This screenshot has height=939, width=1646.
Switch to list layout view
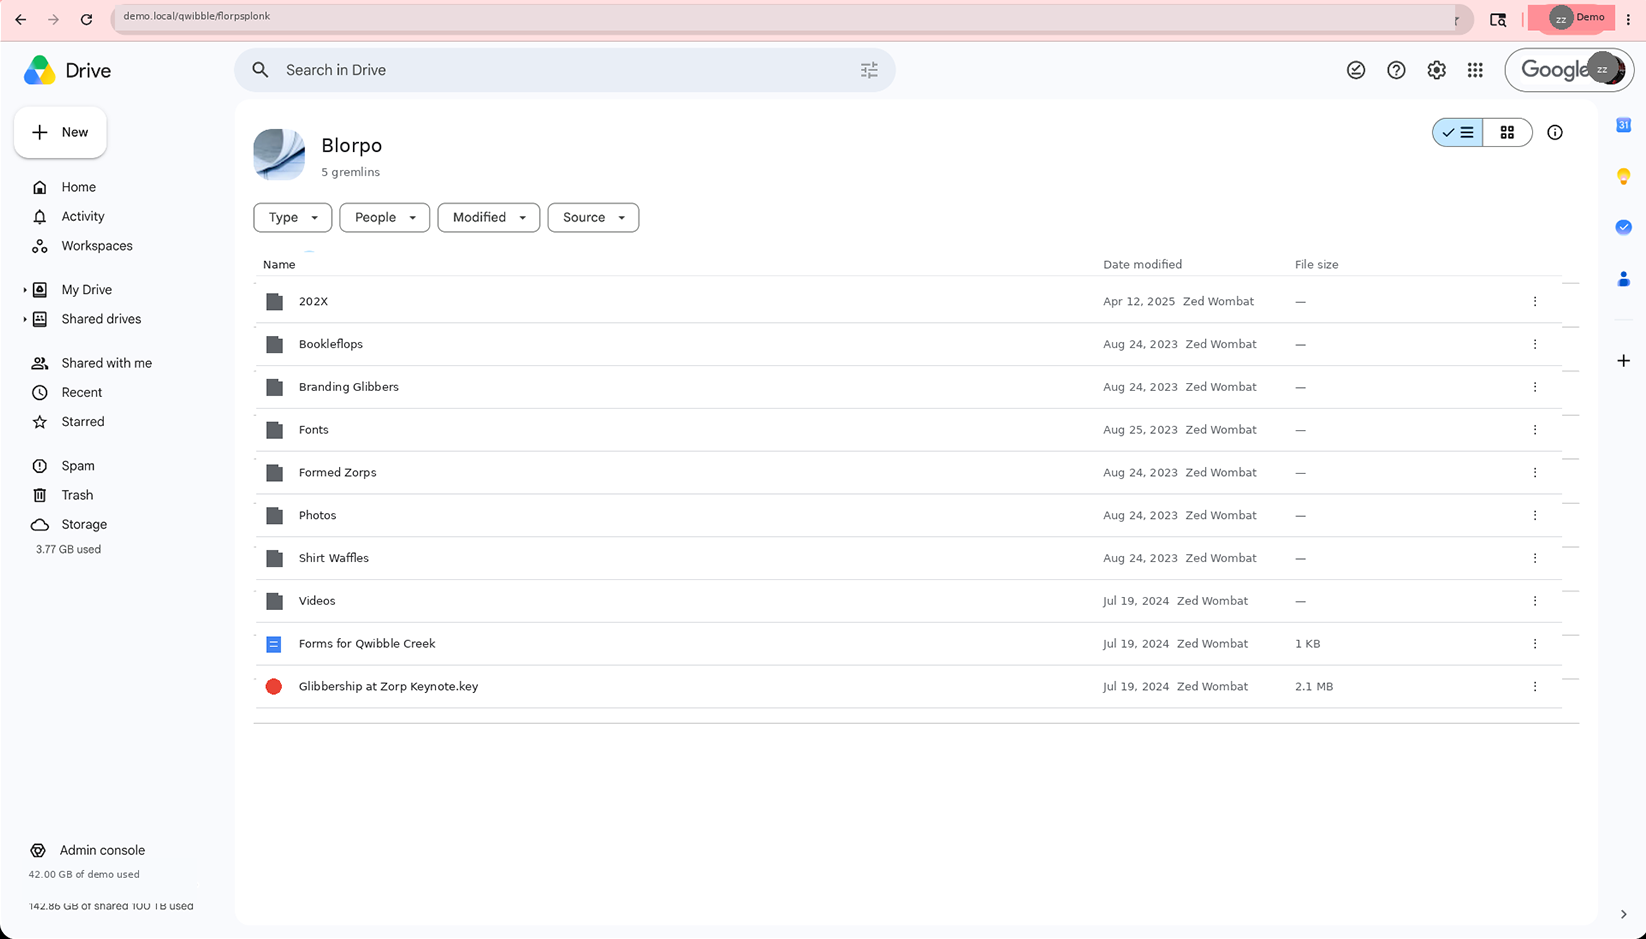tap(1458, 132)
